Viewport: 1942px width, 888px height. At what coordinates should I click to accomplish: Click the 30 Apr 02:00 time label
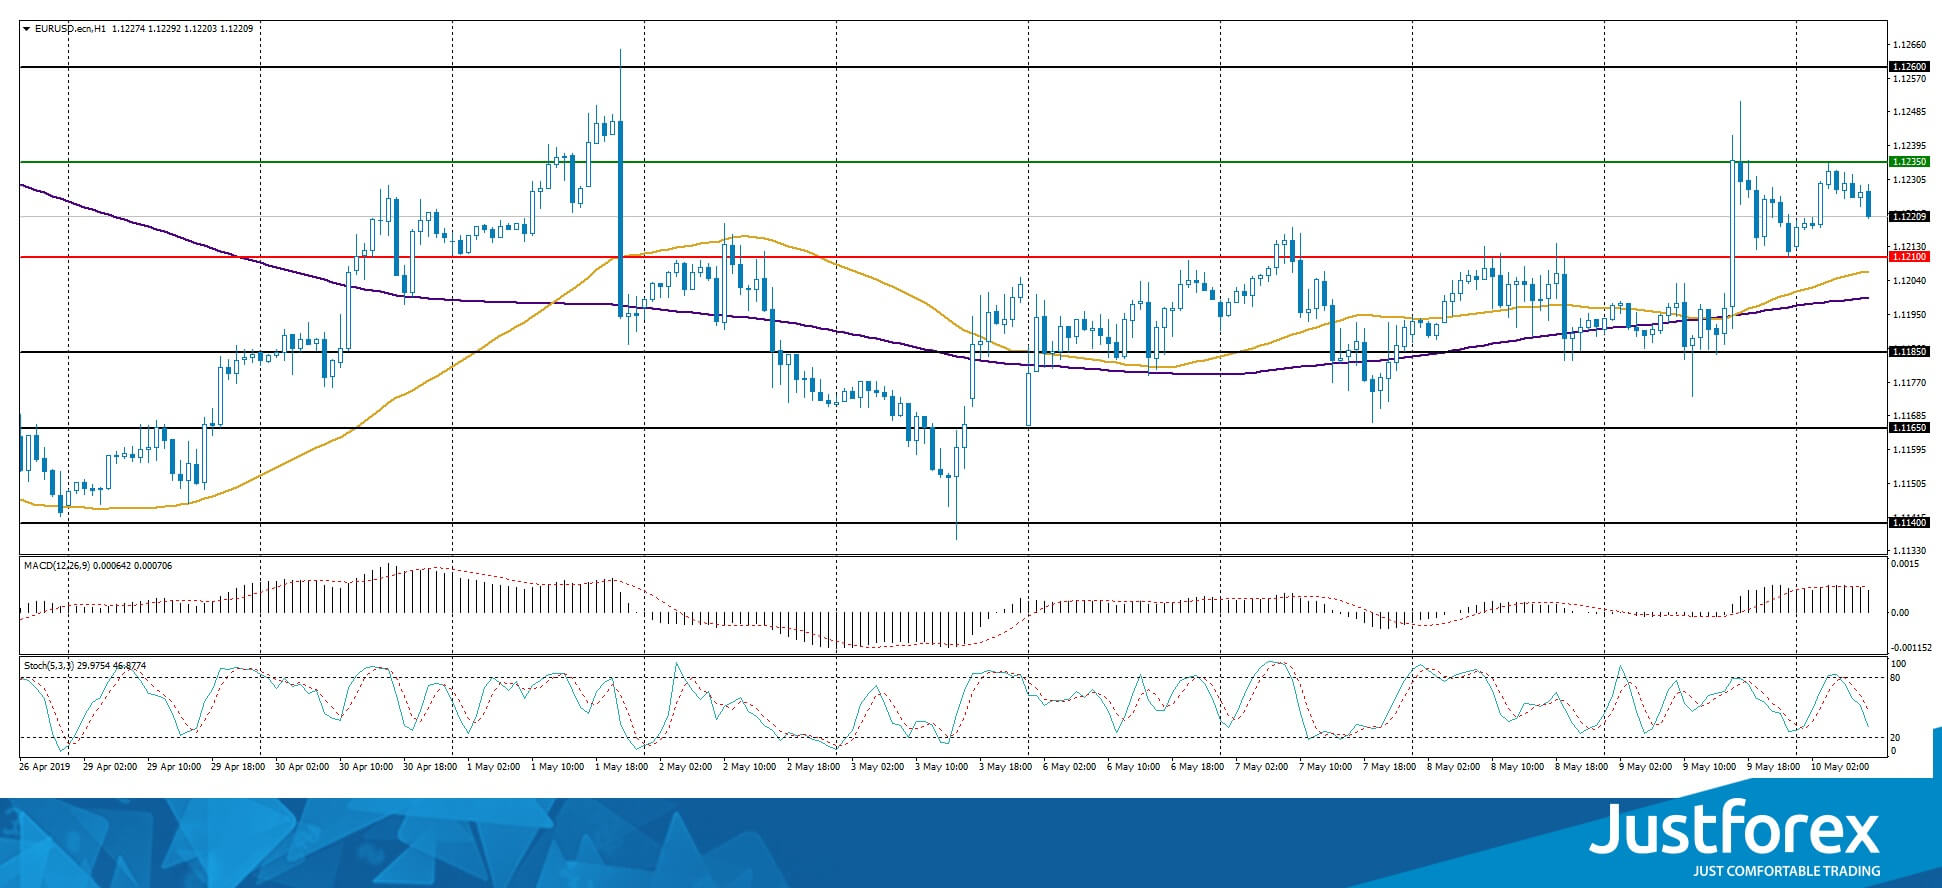(x=302, y=767)
